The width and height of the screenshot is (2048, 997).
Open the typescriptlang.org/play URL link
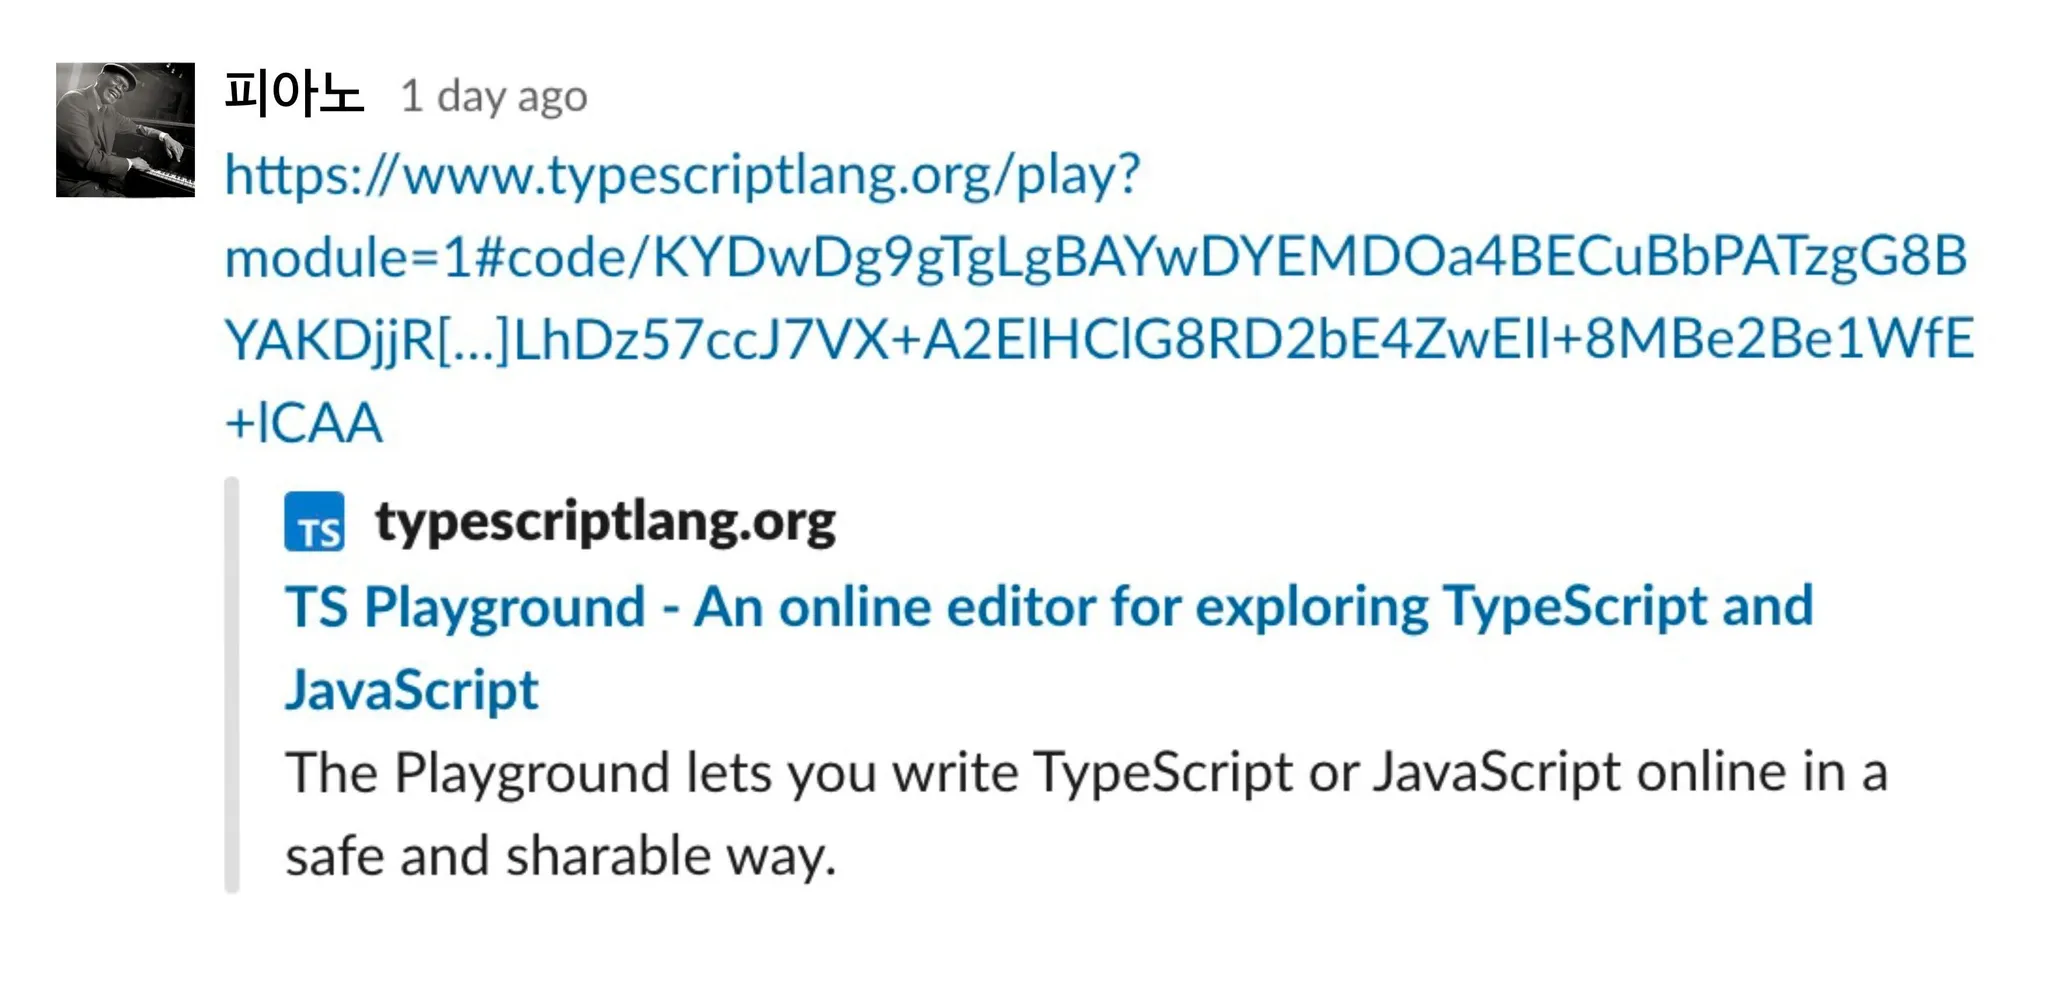point(1099,298)
